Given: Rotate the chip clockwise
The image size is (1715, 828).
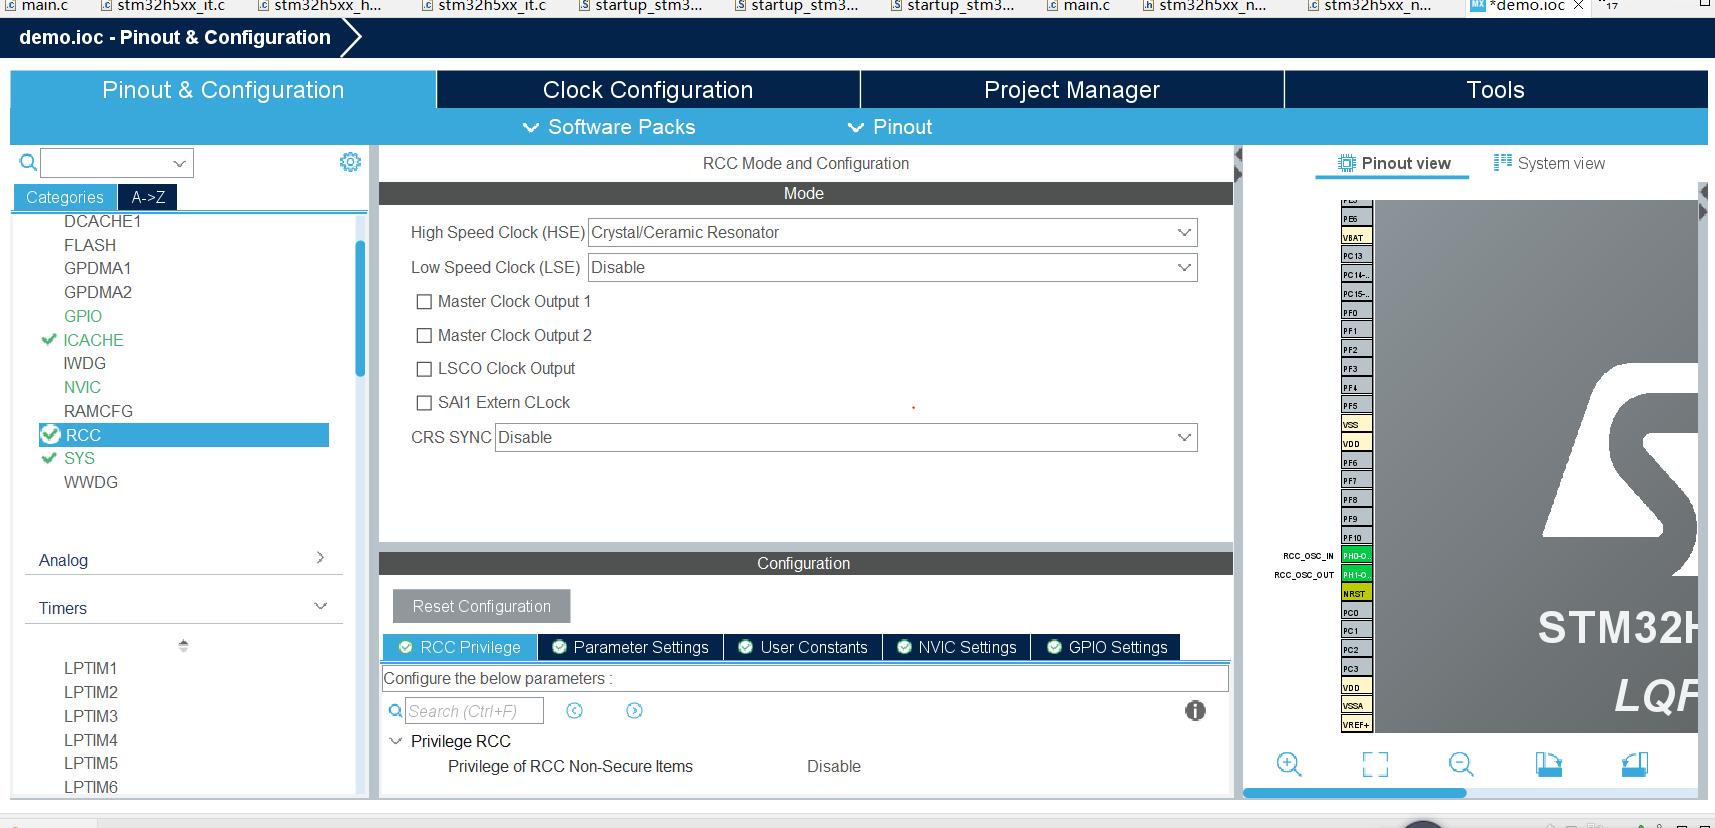Looking at the screenshot, I should coord(1548,764).
